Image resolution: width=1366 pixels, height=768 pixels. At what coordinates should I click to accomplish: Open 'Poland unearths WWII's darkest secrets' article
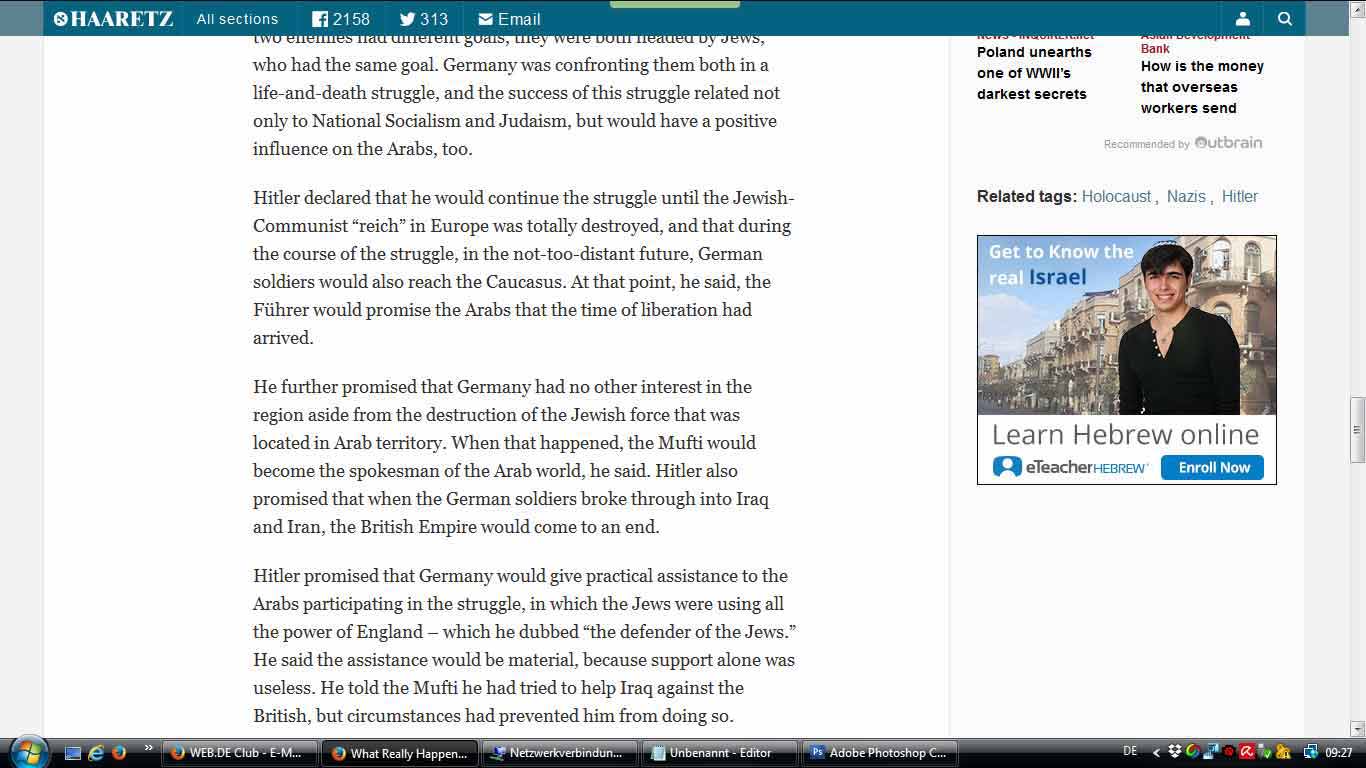[1034, 73]
